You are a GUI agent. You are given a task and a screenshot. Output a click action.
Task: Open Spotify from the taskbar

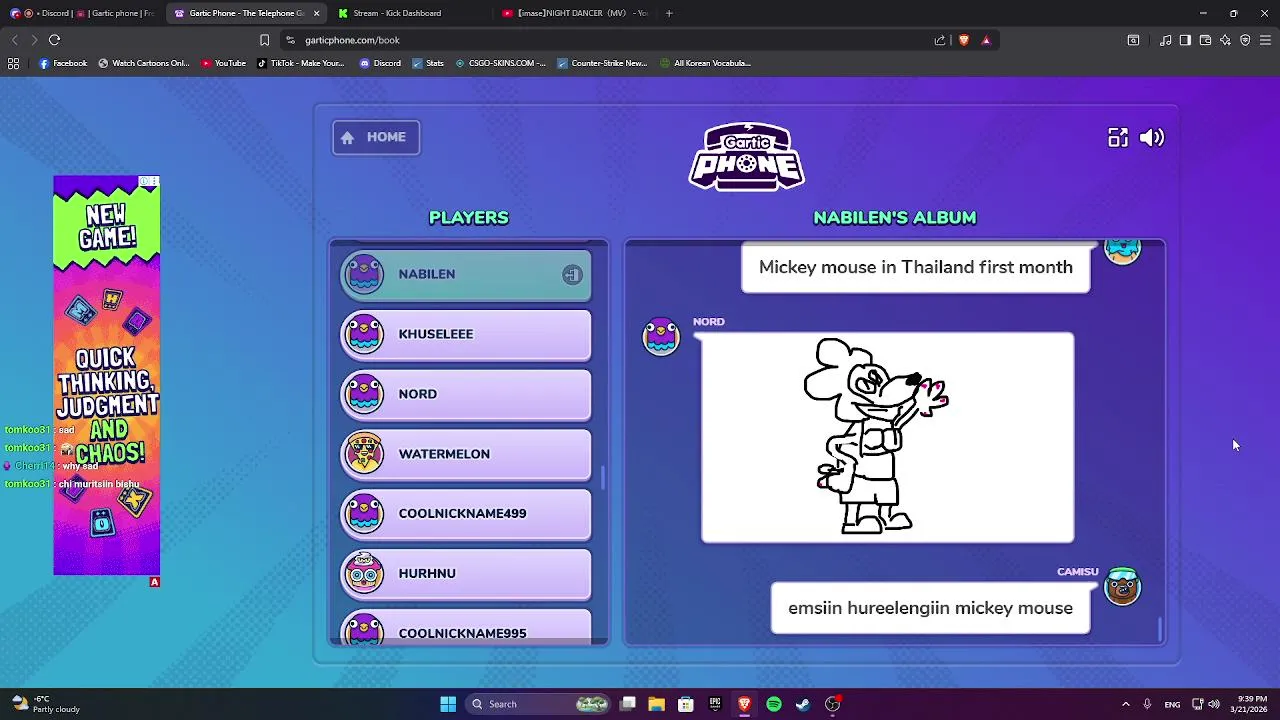[x=774, y=704]
